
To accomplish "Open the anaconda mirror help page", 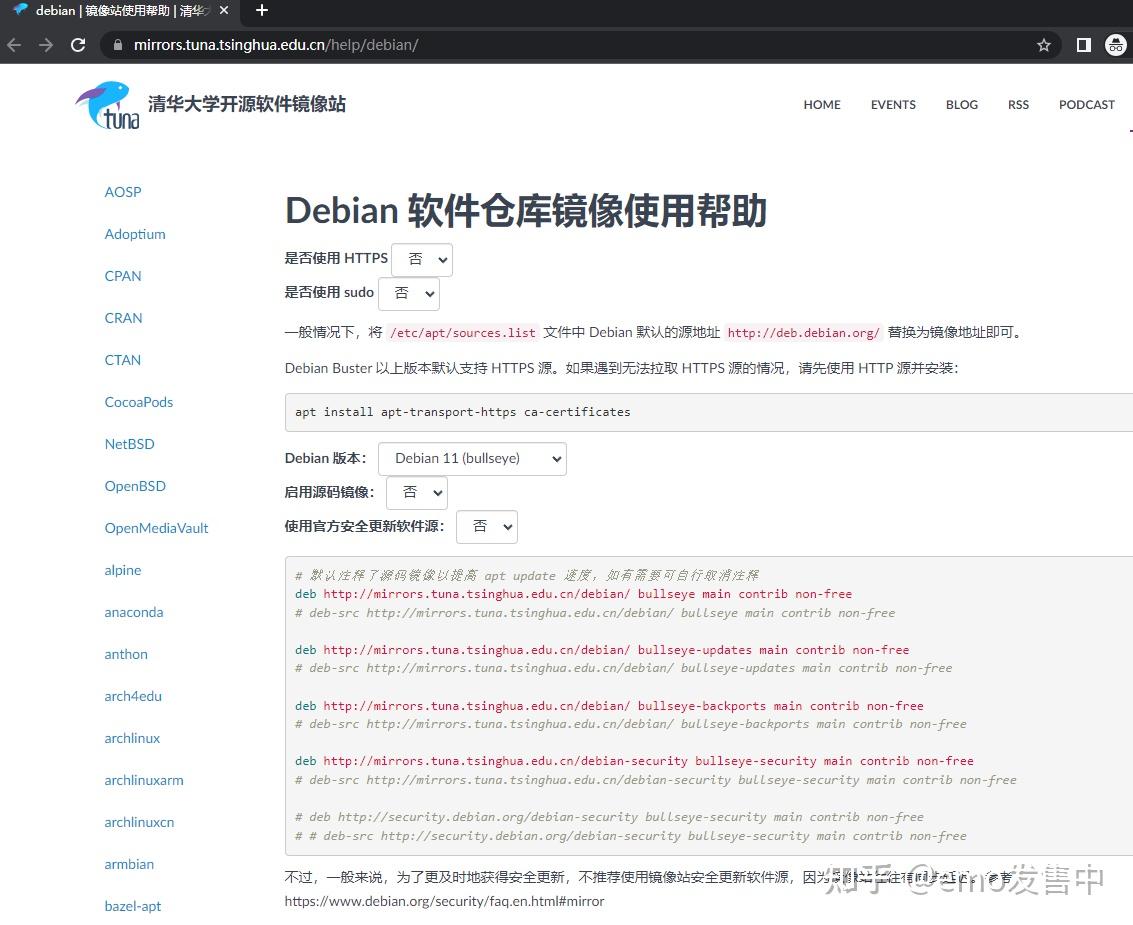I will point(133,612).
